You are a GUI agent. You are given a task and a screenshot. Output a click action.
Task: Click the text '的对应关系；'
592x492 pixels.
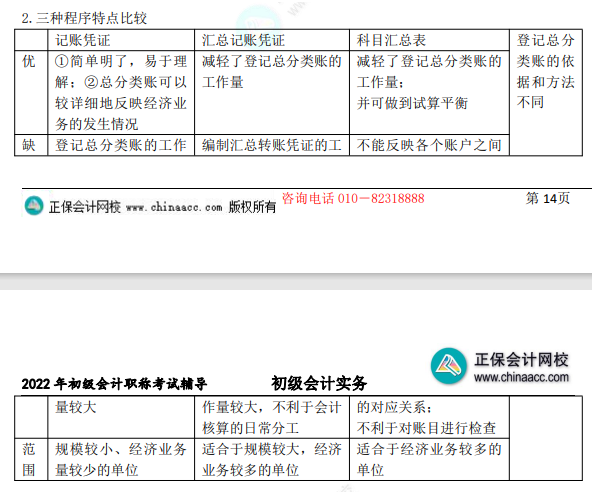[x=395, y=407]
